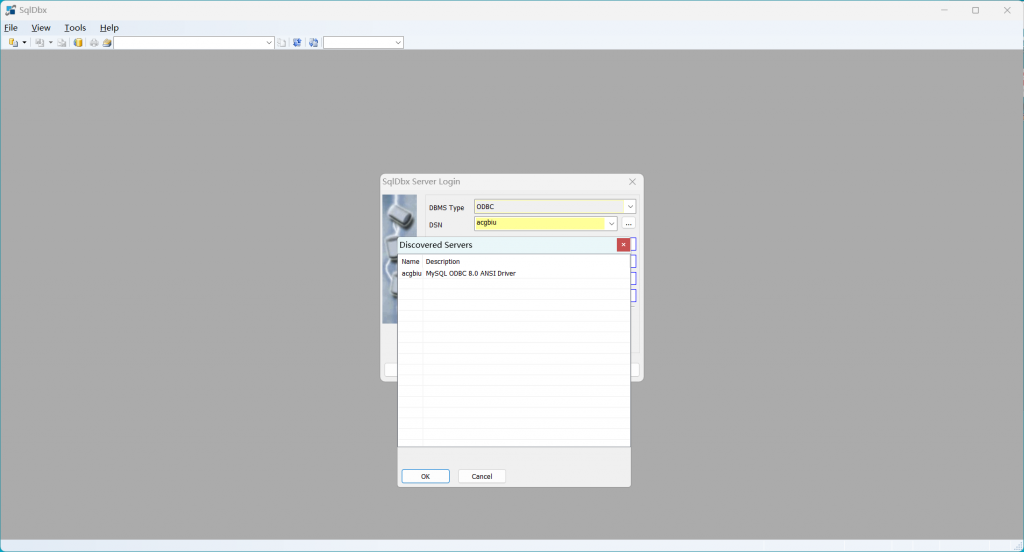Click the MySQL ODBC 8.0 ANSI Driver description
Viewport: 1024px width, 552px height.
pos(471,273)
